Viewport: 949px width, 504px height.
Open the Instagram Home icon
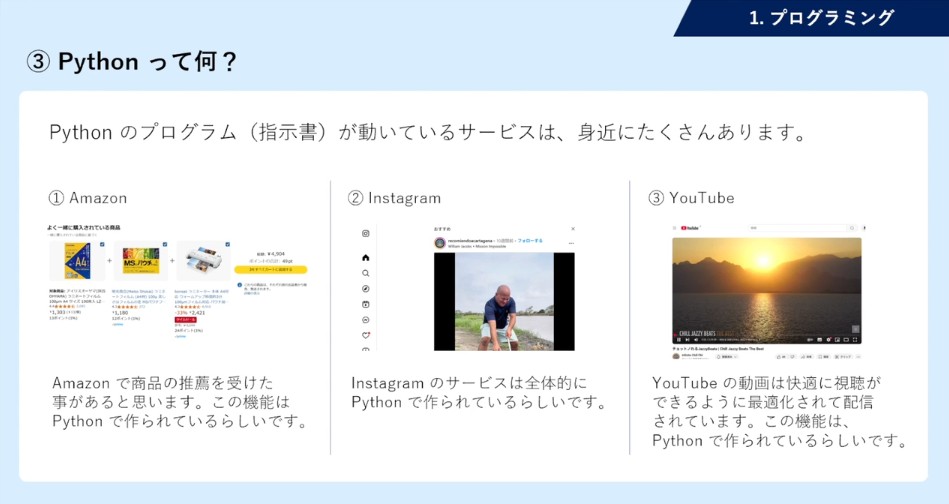pyautogui.click(x=366, y=258)
